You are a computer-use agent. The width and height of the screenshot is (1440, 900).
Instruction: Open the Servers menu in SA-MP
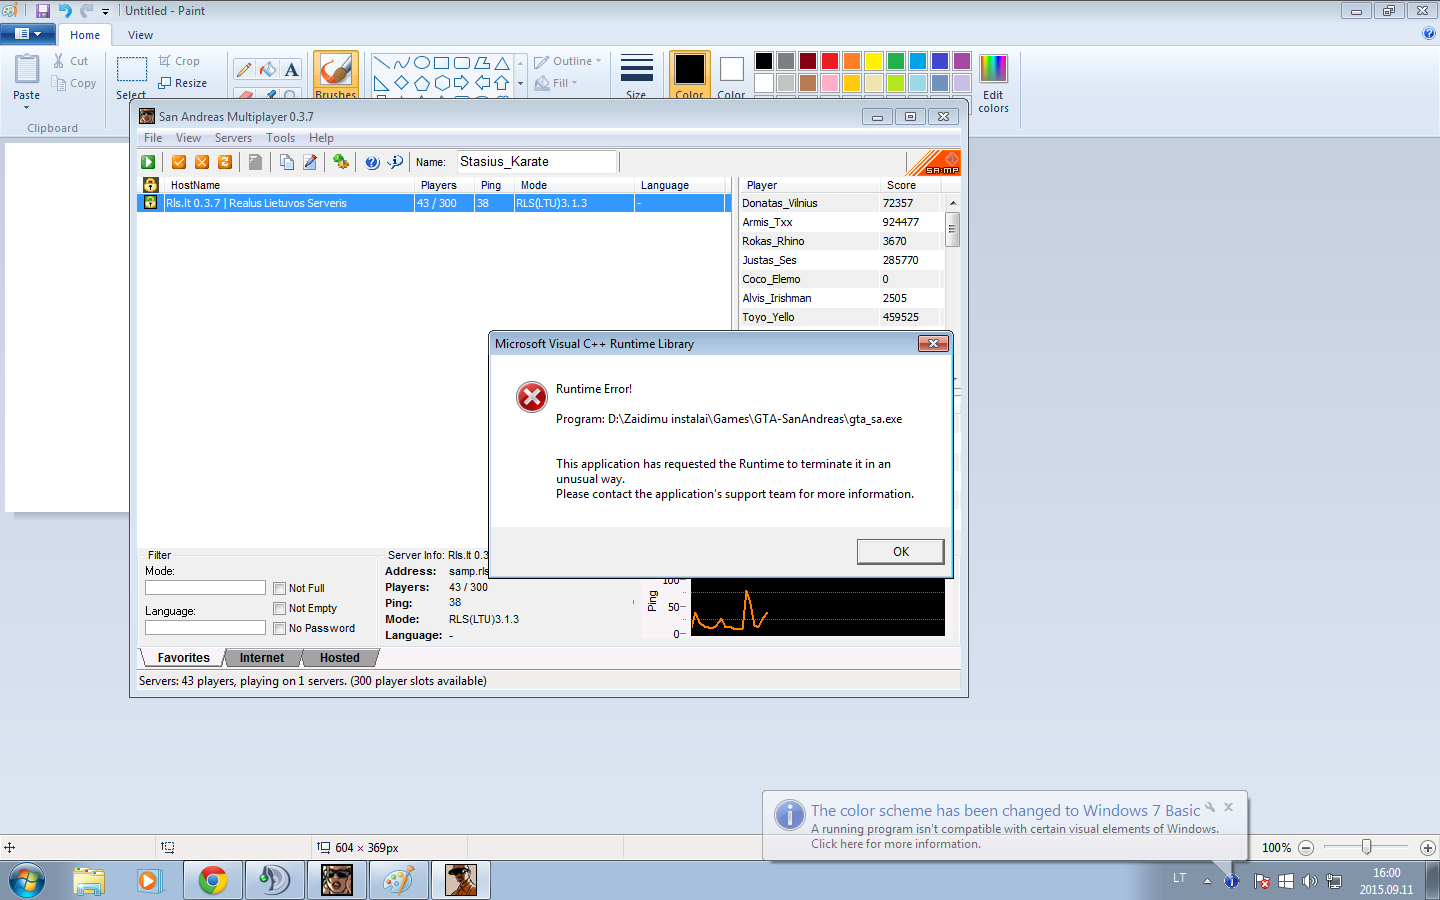233,138
